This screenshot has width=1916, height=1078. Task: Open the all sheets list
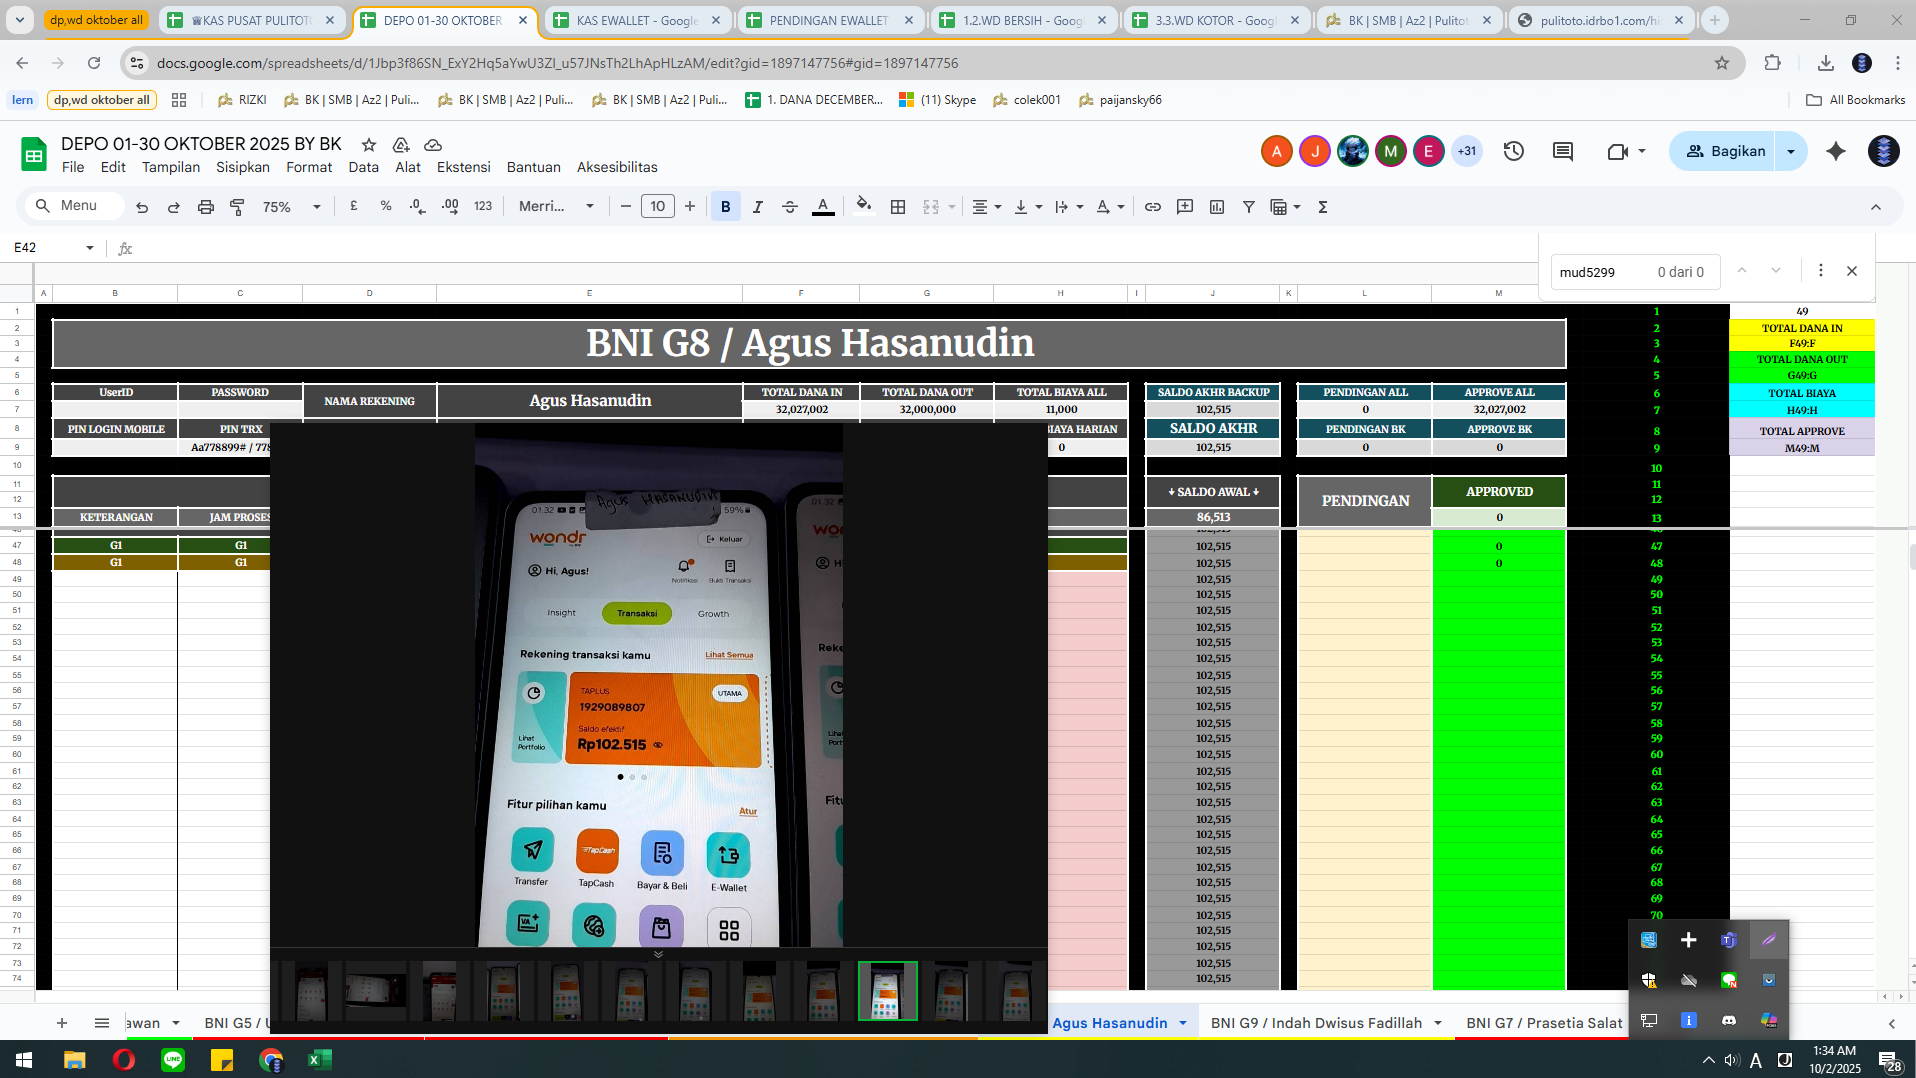click(102, 1023)
